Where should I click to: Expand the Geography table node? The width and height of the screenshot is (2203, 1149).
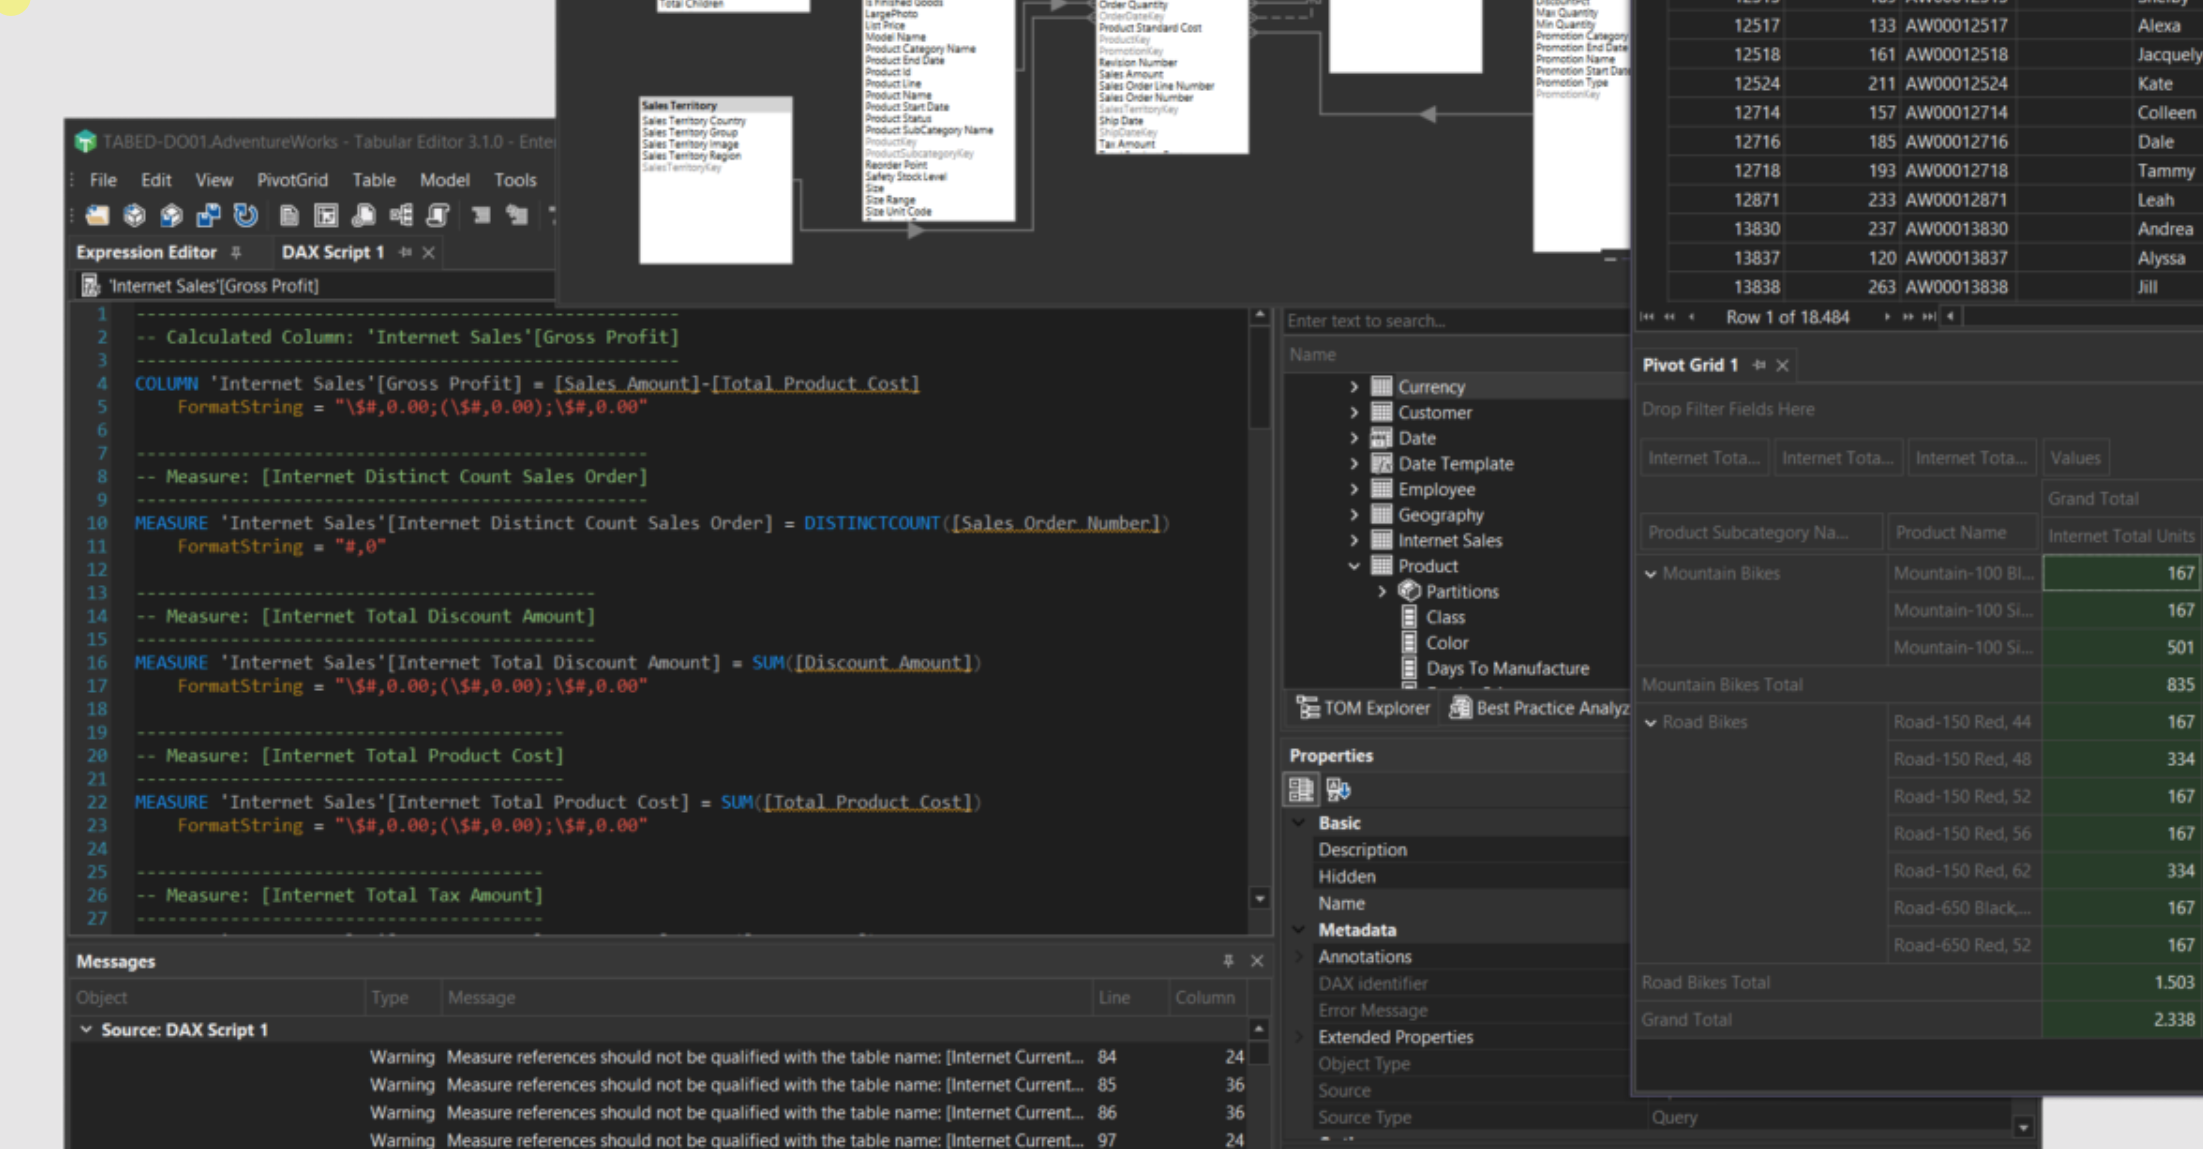point(1354,515)
